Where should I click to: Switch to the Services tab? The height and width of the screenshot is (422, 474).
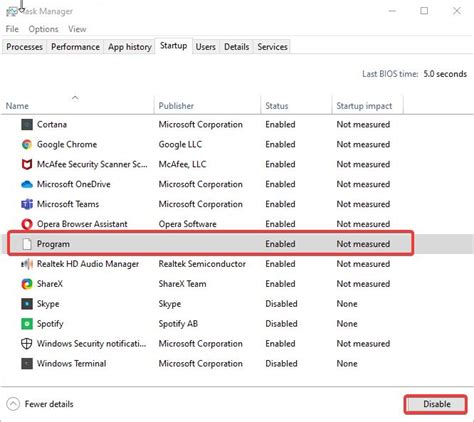[x=272, y=47]
